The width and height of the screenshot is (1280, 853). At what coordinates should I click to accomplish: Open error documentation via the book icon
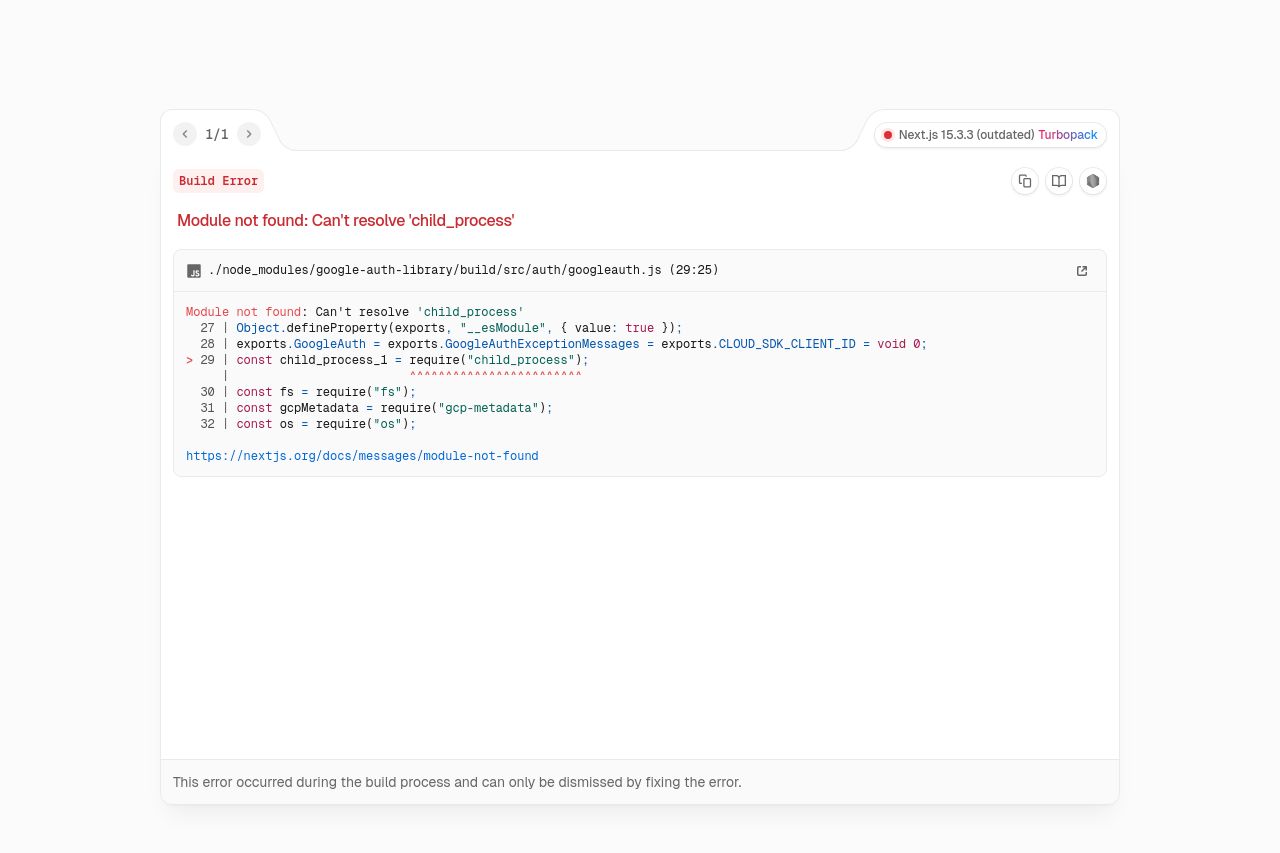point(1059,181)
